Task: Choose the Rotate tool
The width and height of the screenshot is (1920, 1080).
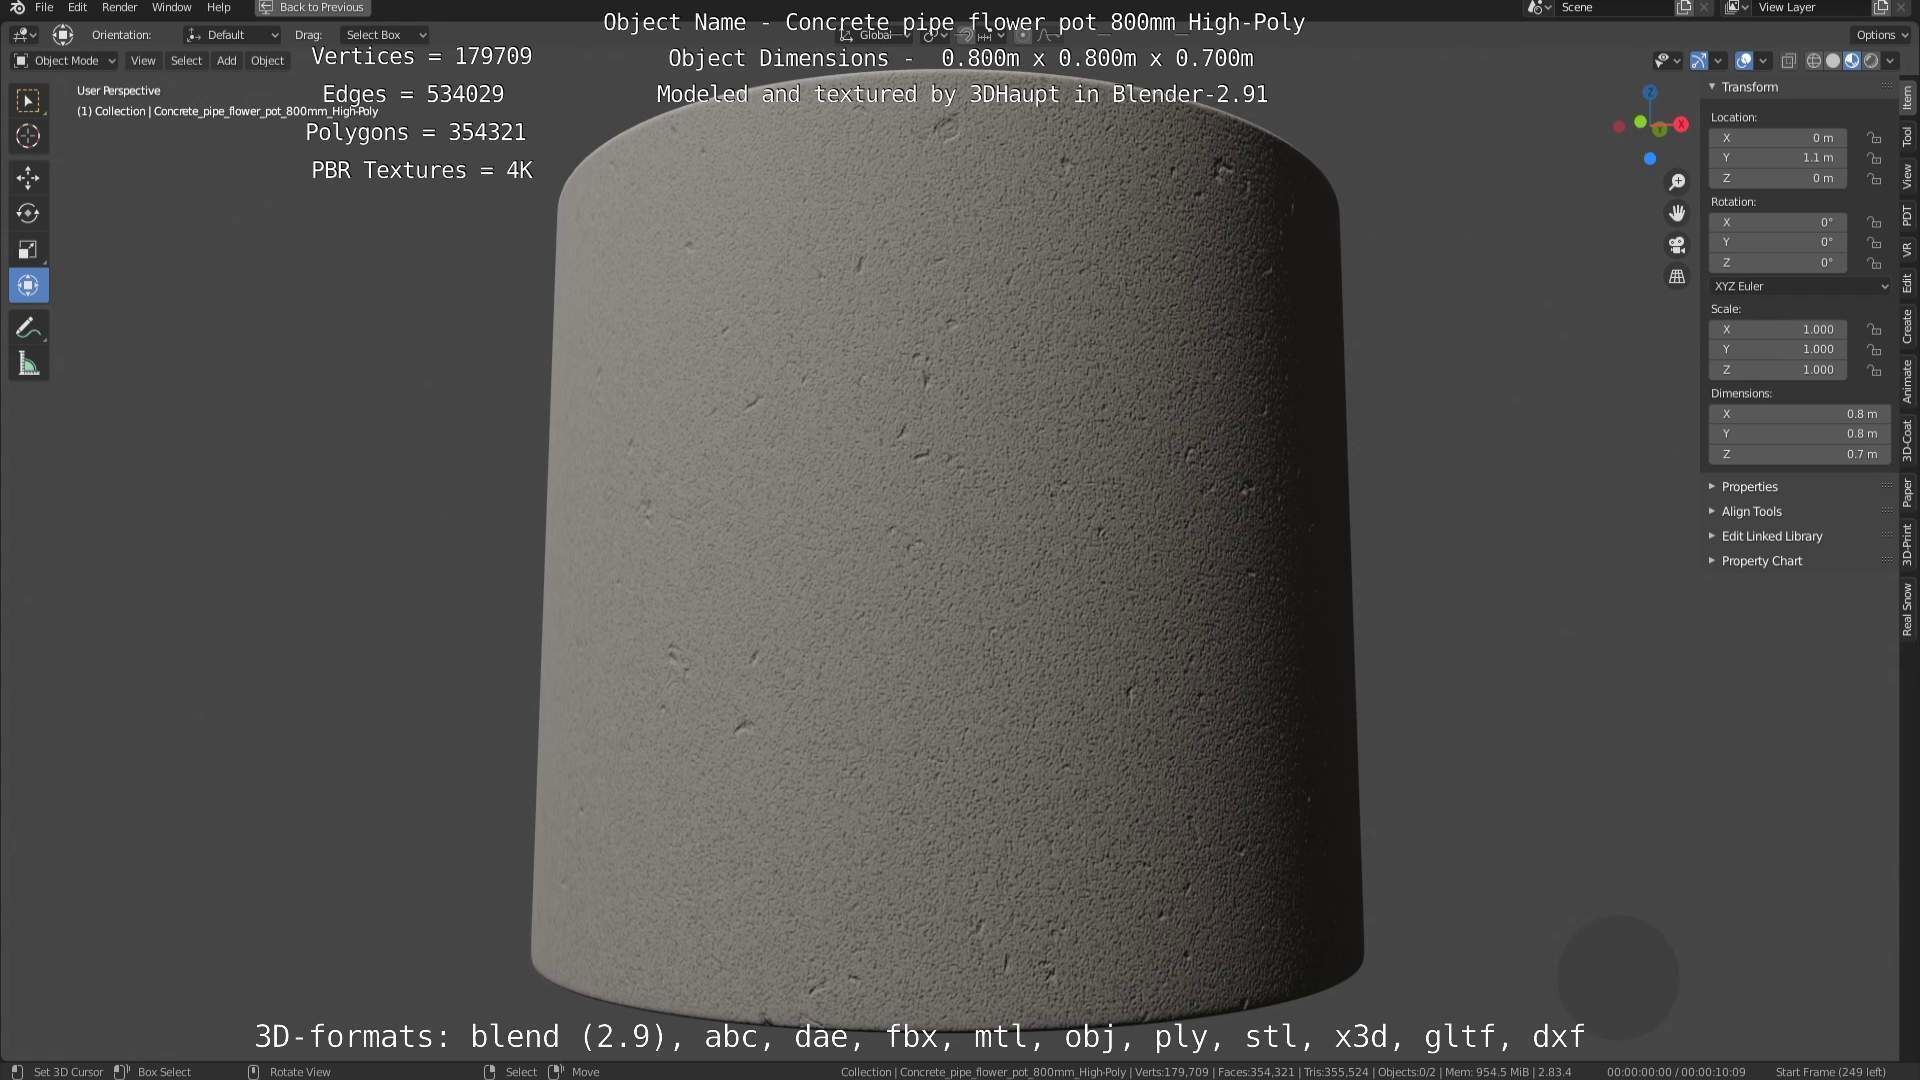Action: [28, 214]
